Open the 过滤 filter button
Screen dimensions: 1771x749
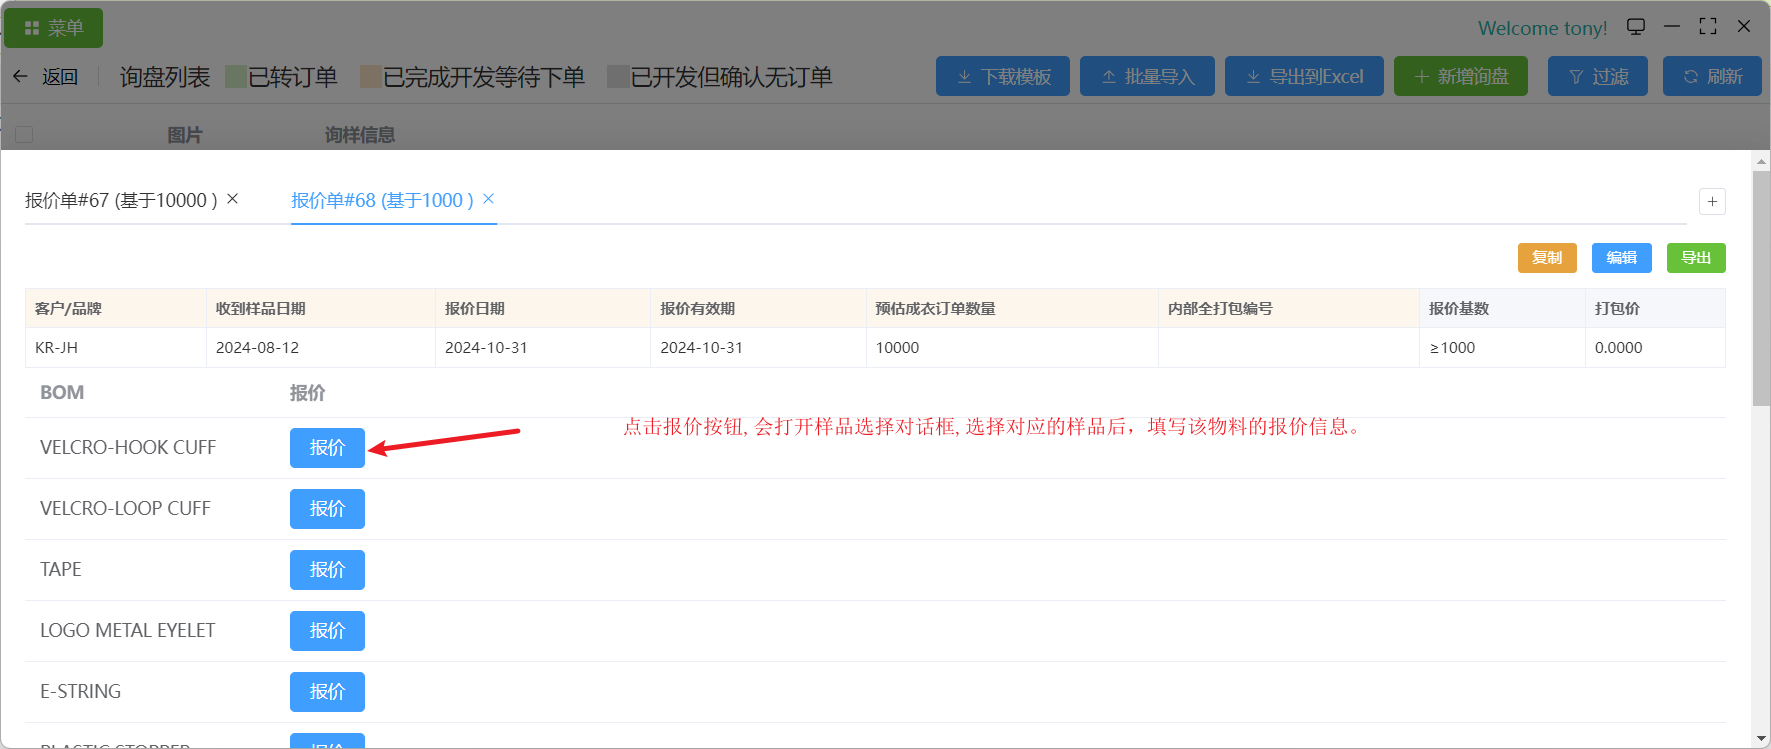coord(1598,77)
